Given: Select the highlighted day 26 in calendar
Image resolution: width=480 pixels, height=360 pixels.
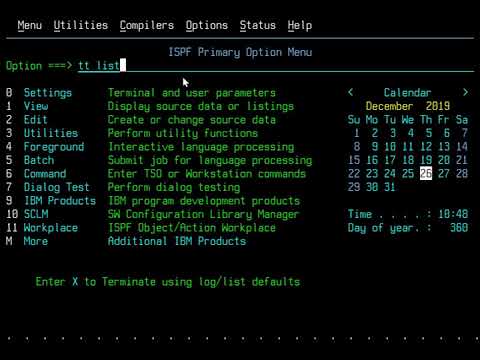Looking at the screenshot, I should [x=426, y=174].
